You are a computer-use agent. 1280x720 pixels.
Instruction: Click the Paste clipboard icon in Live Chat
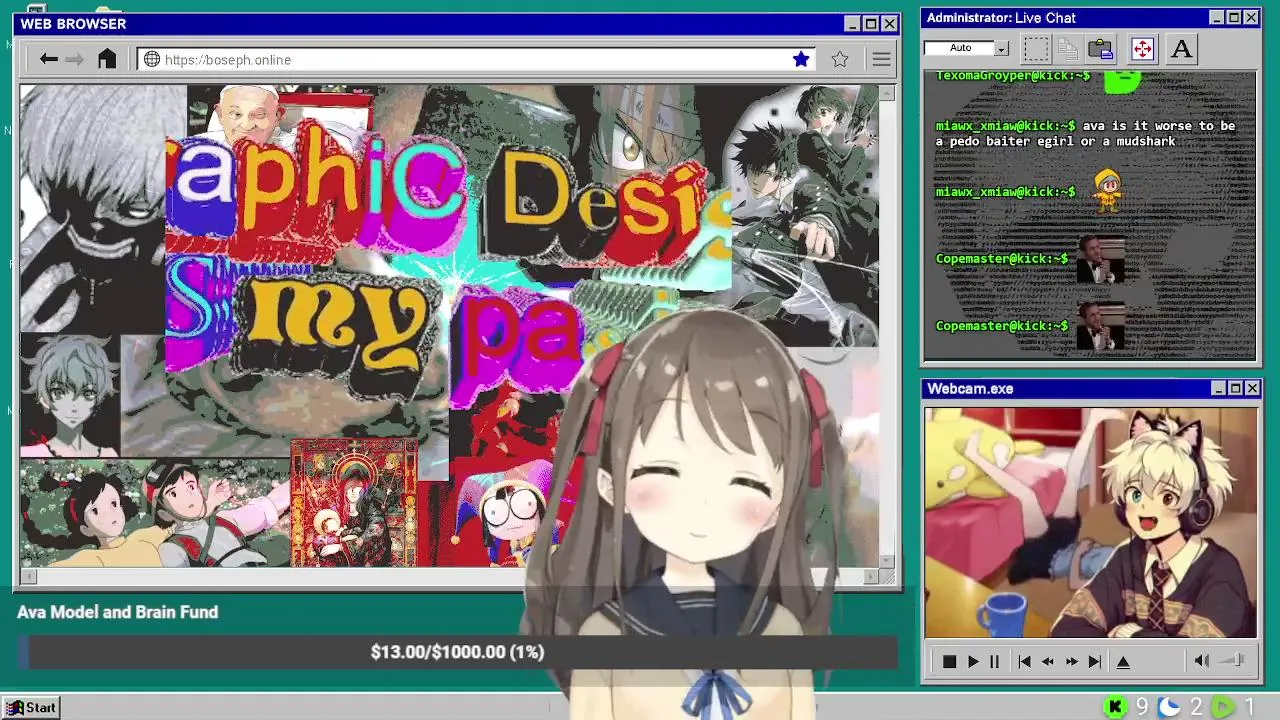pyautogui.click(x=1101, y=48)
